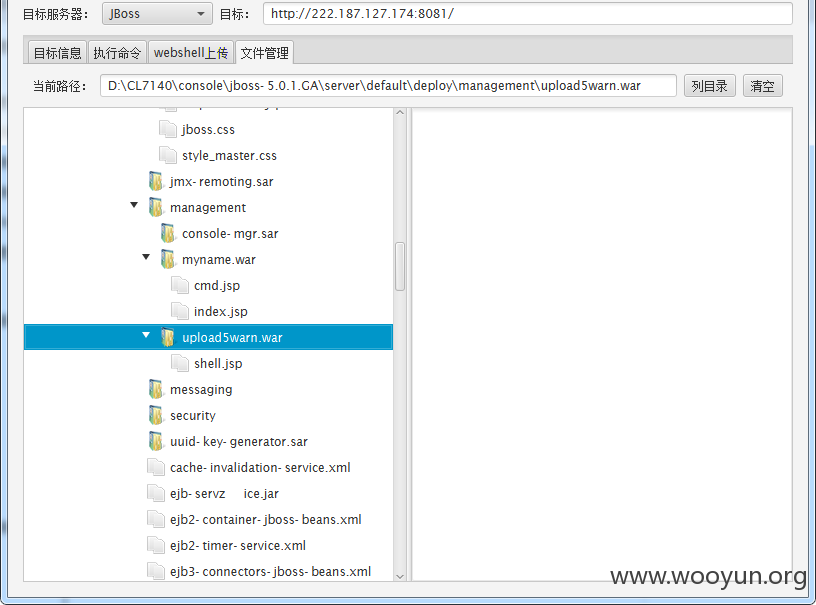Click the myname.war archive icon
The height and width of the screenshot is (605, 816).
tap(168, 259)
